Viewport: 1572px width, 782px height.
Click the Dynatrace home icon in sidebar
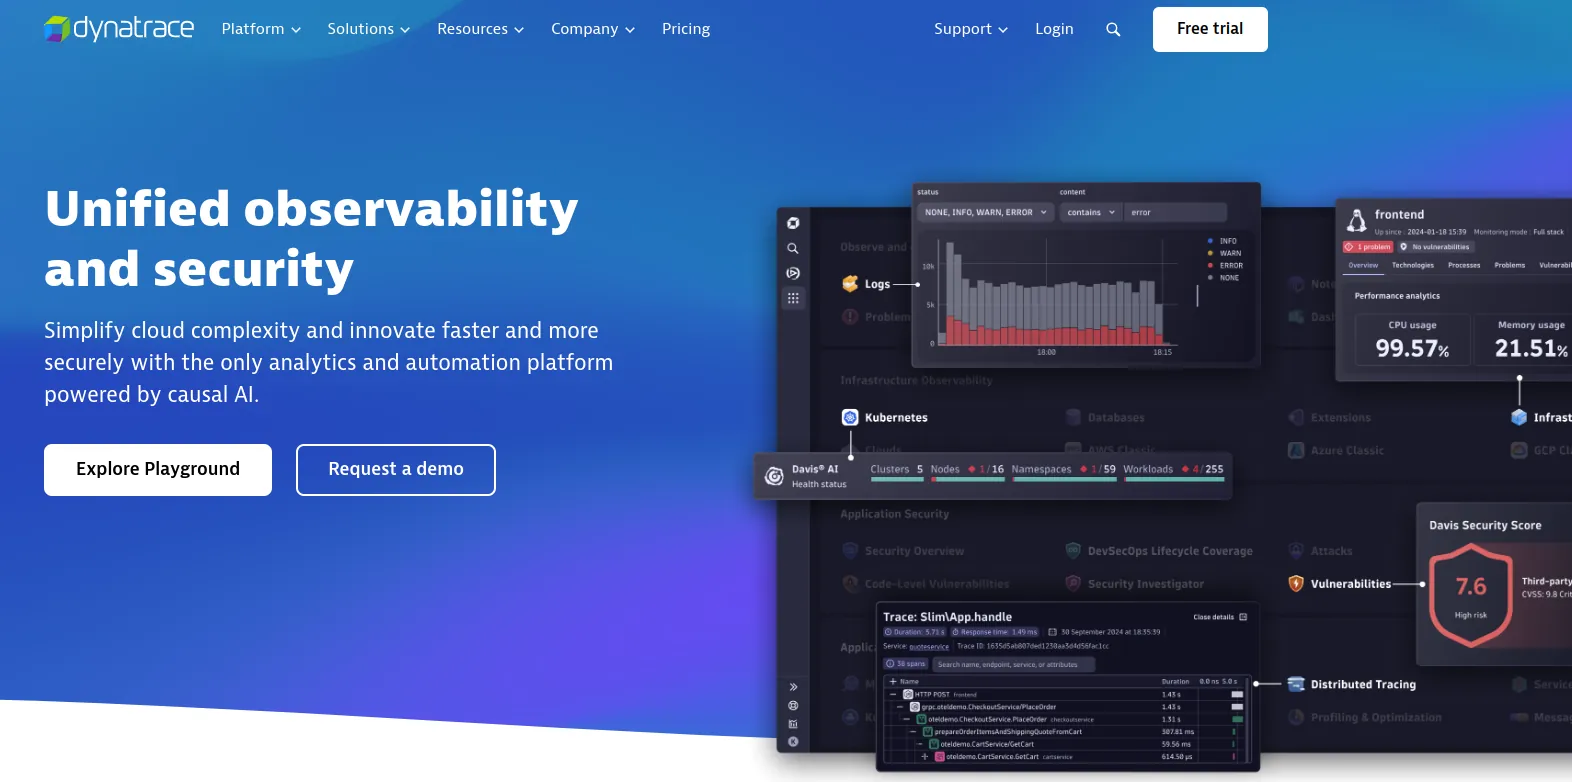point(793,223)
